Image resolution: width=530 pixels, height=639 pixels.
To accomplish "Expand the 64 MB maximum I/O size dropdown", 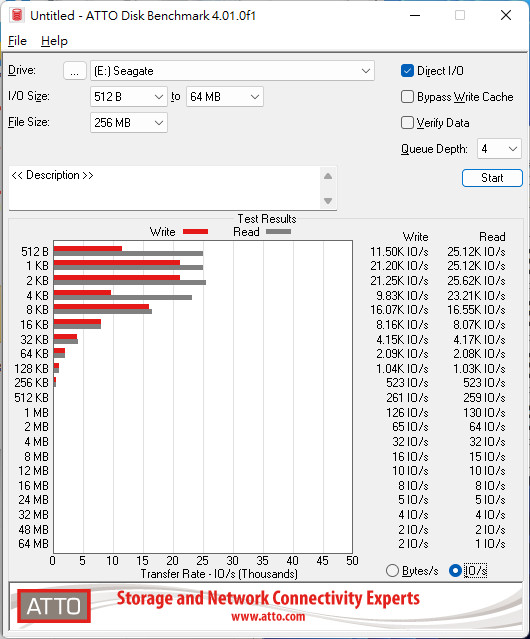I will click(x=225, y=97).
